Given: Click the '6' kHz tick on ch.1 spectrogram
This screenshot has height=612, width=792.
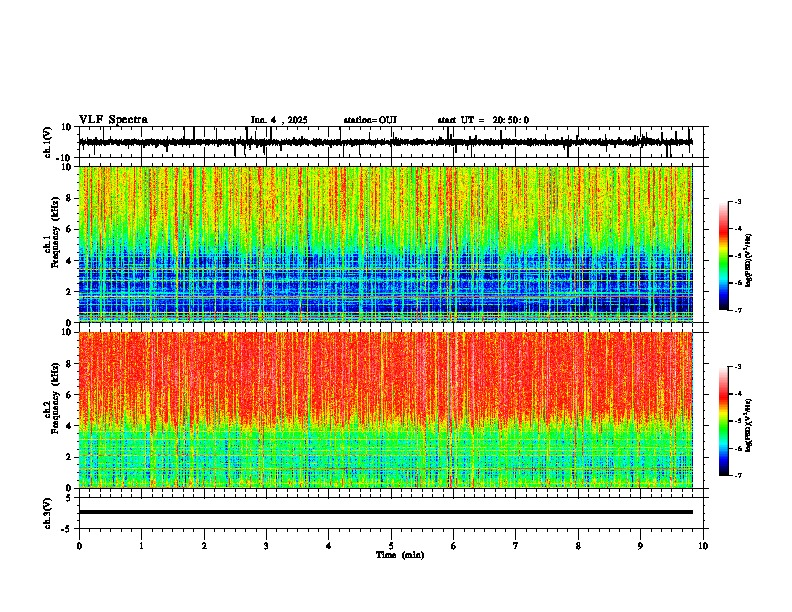Looking at the screenshot, I should pos(69,230).
